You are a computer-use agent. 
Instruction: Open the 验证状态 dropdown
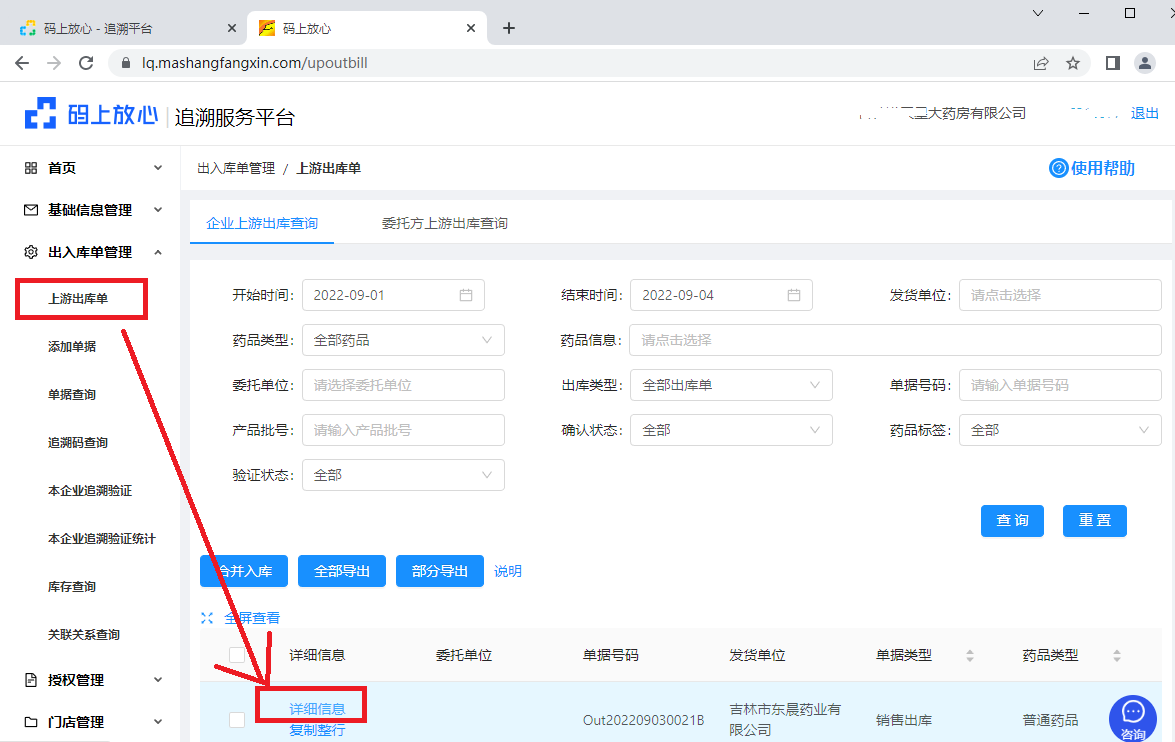403,475
